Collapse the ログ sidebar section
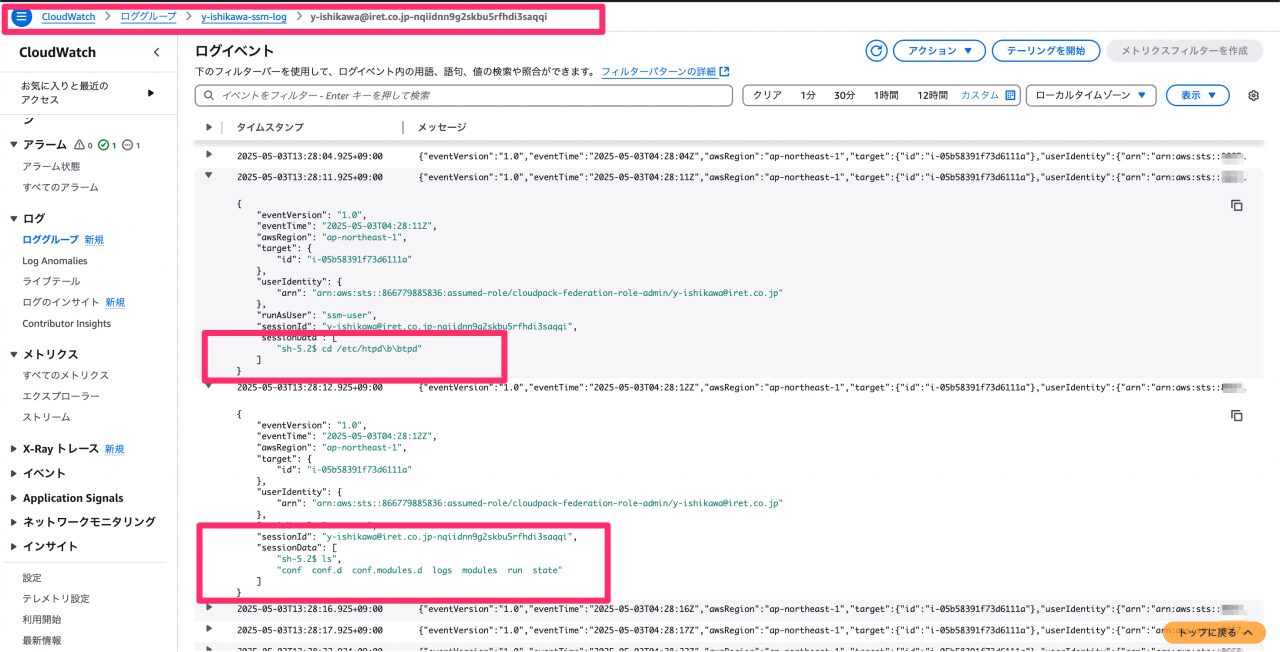 point(14,218)
